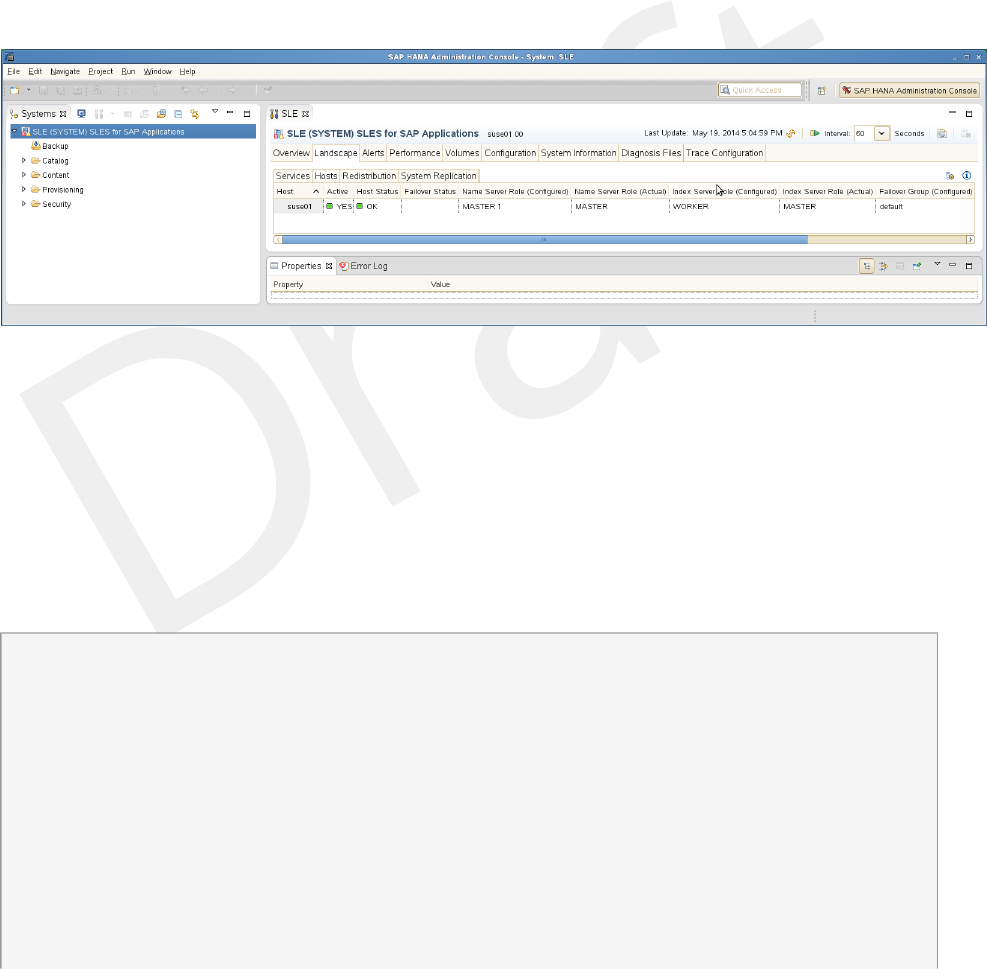987x969 pixels.
Task: Click the horizontal scrollbar thumb of hosts table
Action: pyautogui.click(x=544, y=239)
